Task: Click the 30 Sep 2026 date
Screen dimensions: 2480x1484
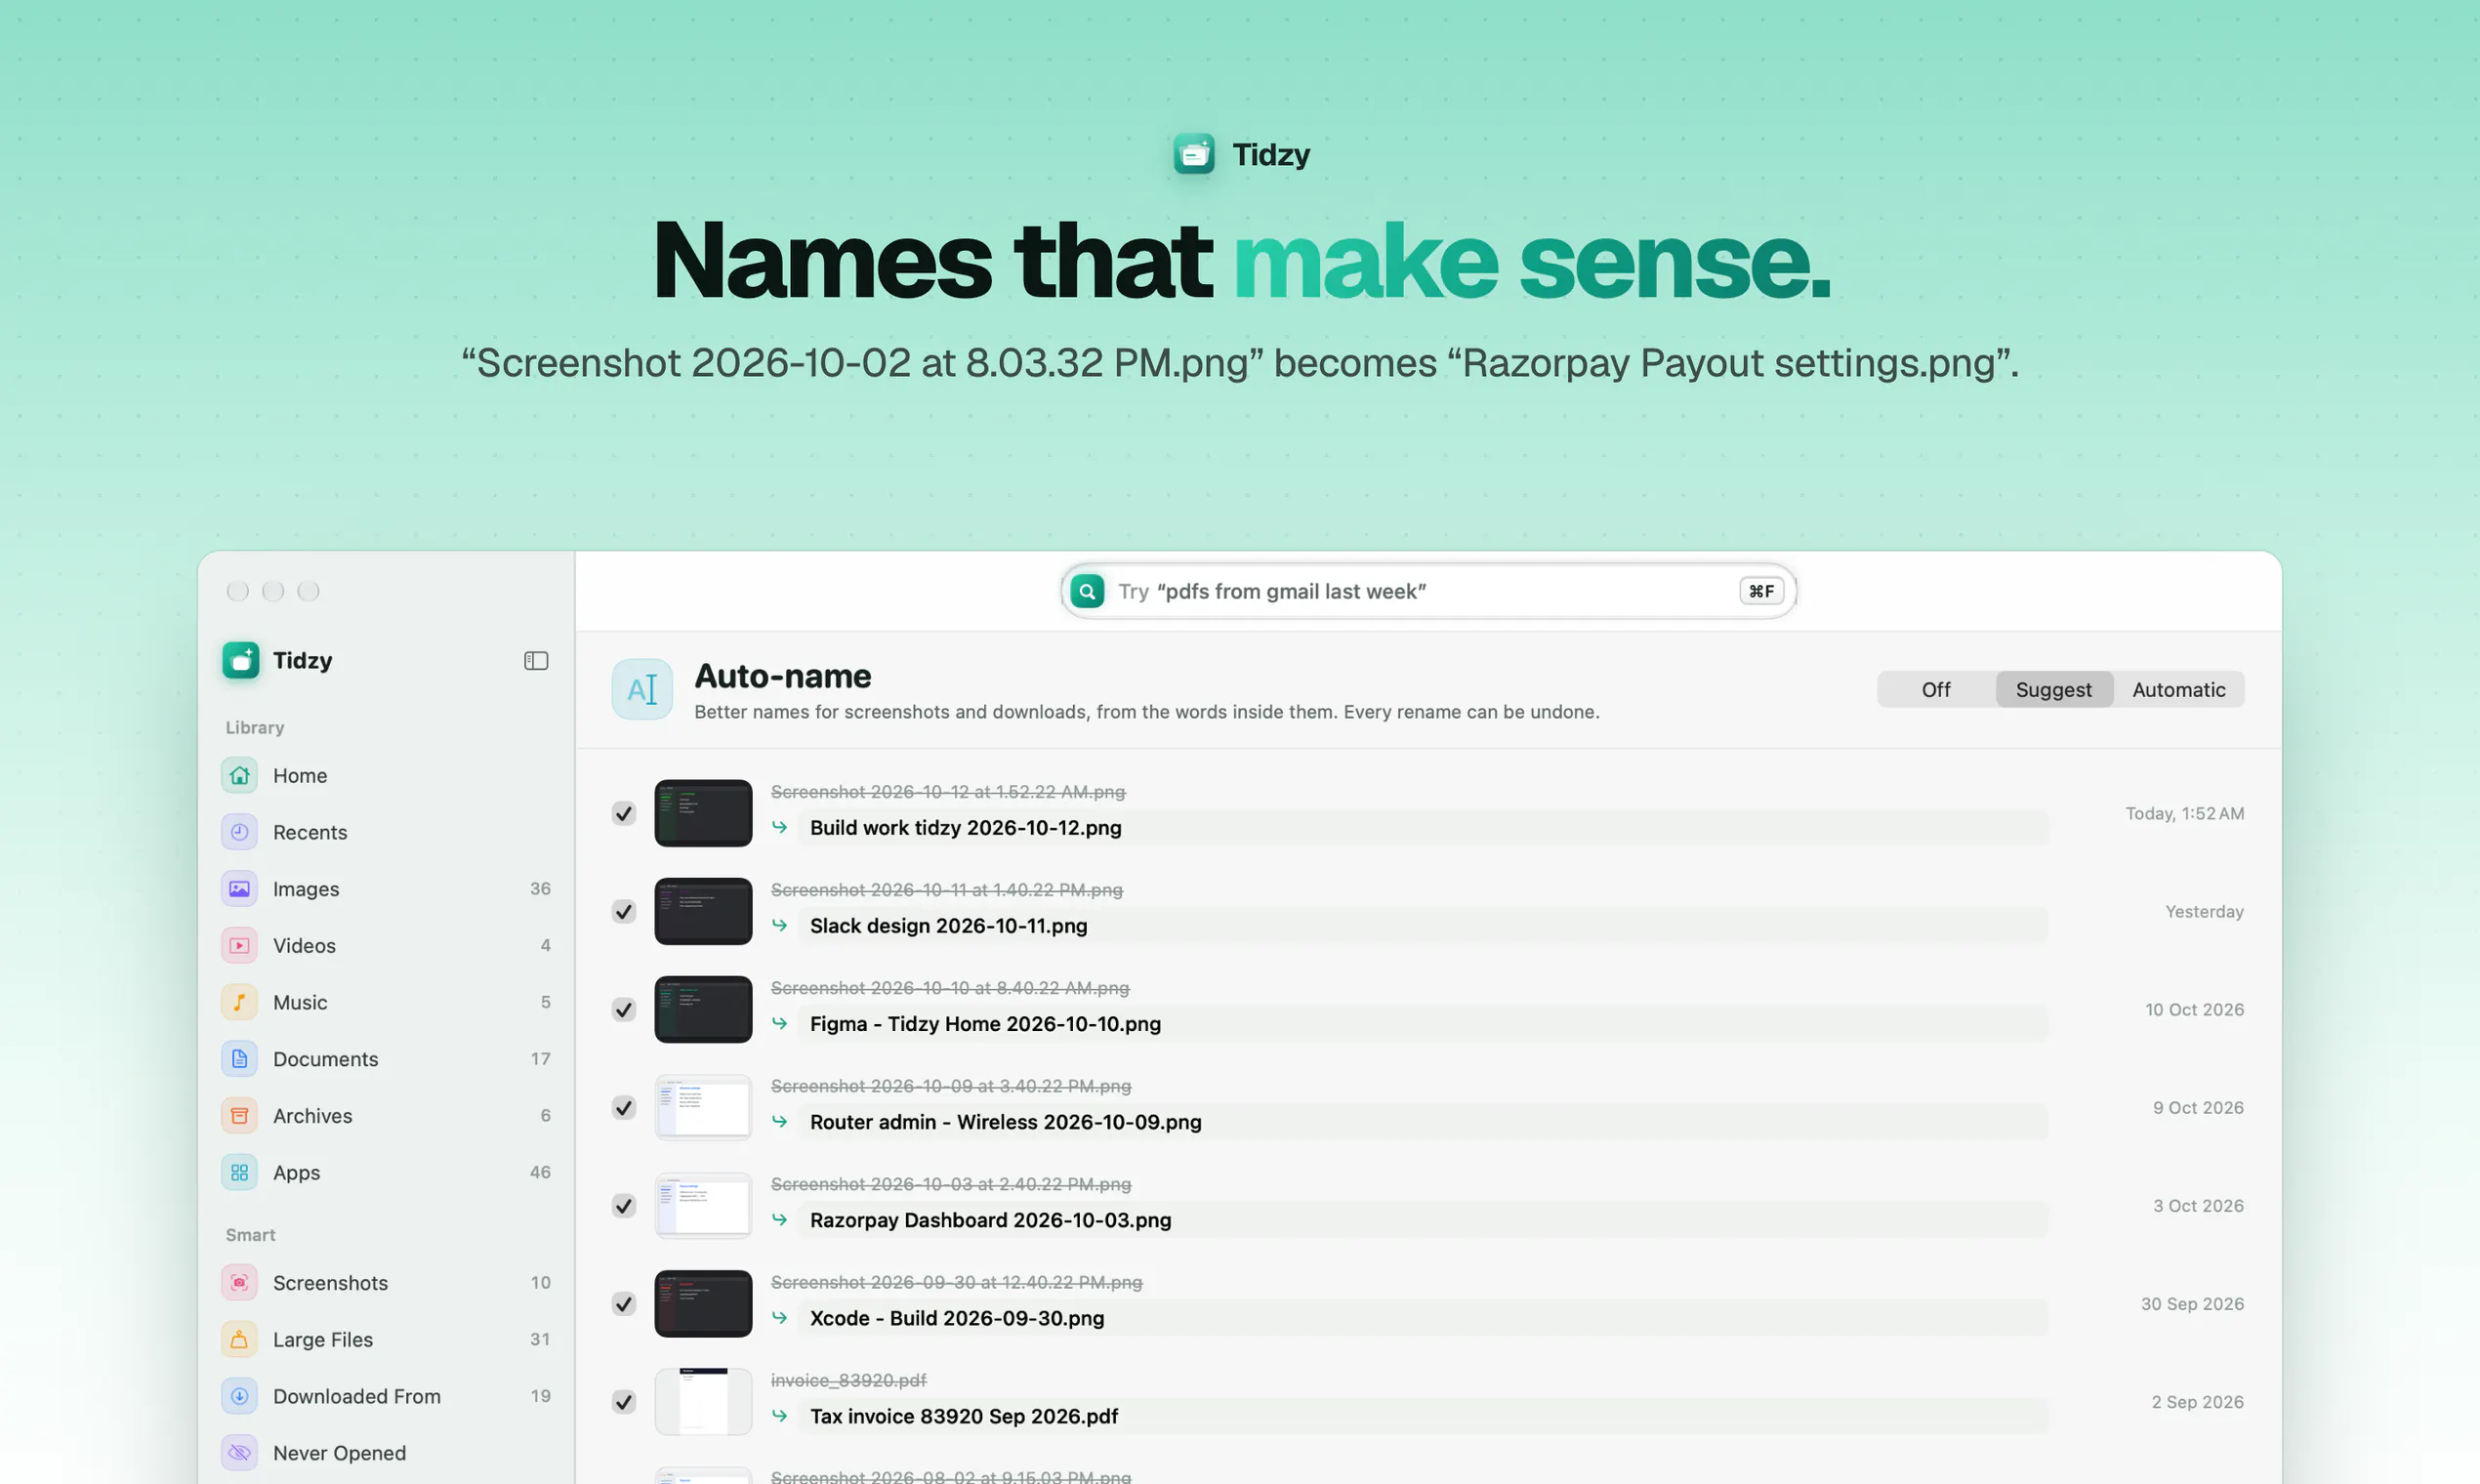Action: 2191,1303
